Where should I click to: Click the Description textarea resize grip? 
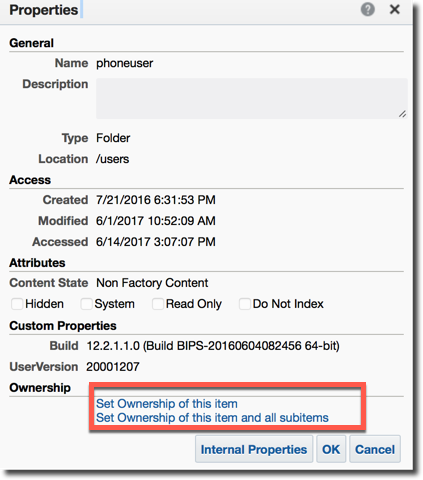point(402,114)
